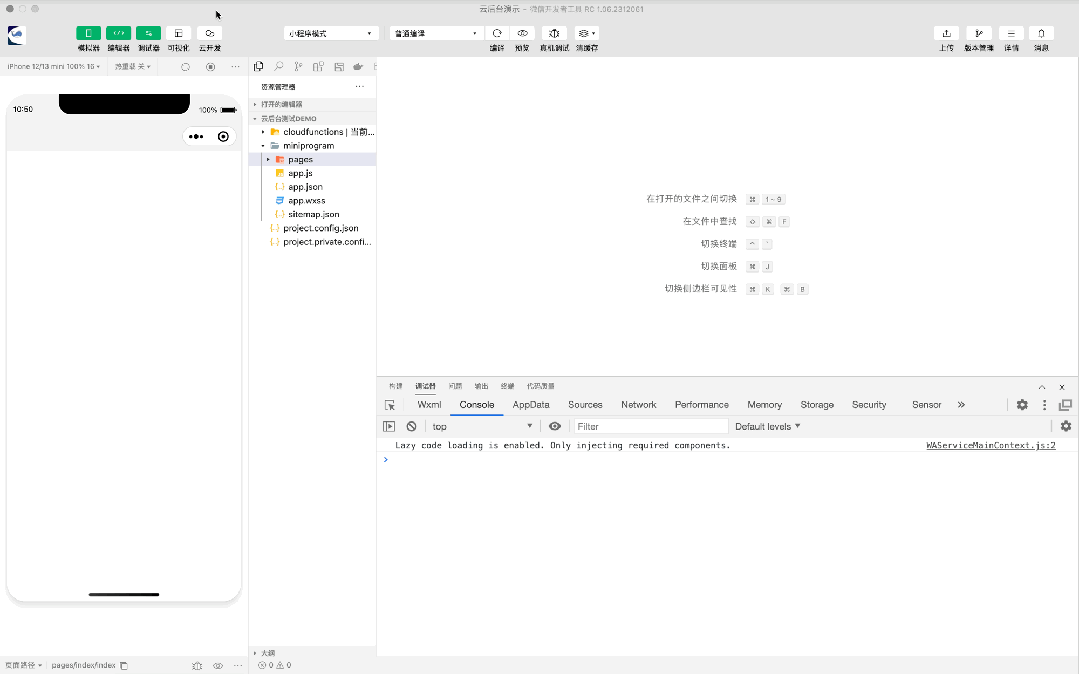This screenshot has width=1079, height=674.
Task: Open the 清缓存 clear cache dropdown
Action: click(586, 33)
